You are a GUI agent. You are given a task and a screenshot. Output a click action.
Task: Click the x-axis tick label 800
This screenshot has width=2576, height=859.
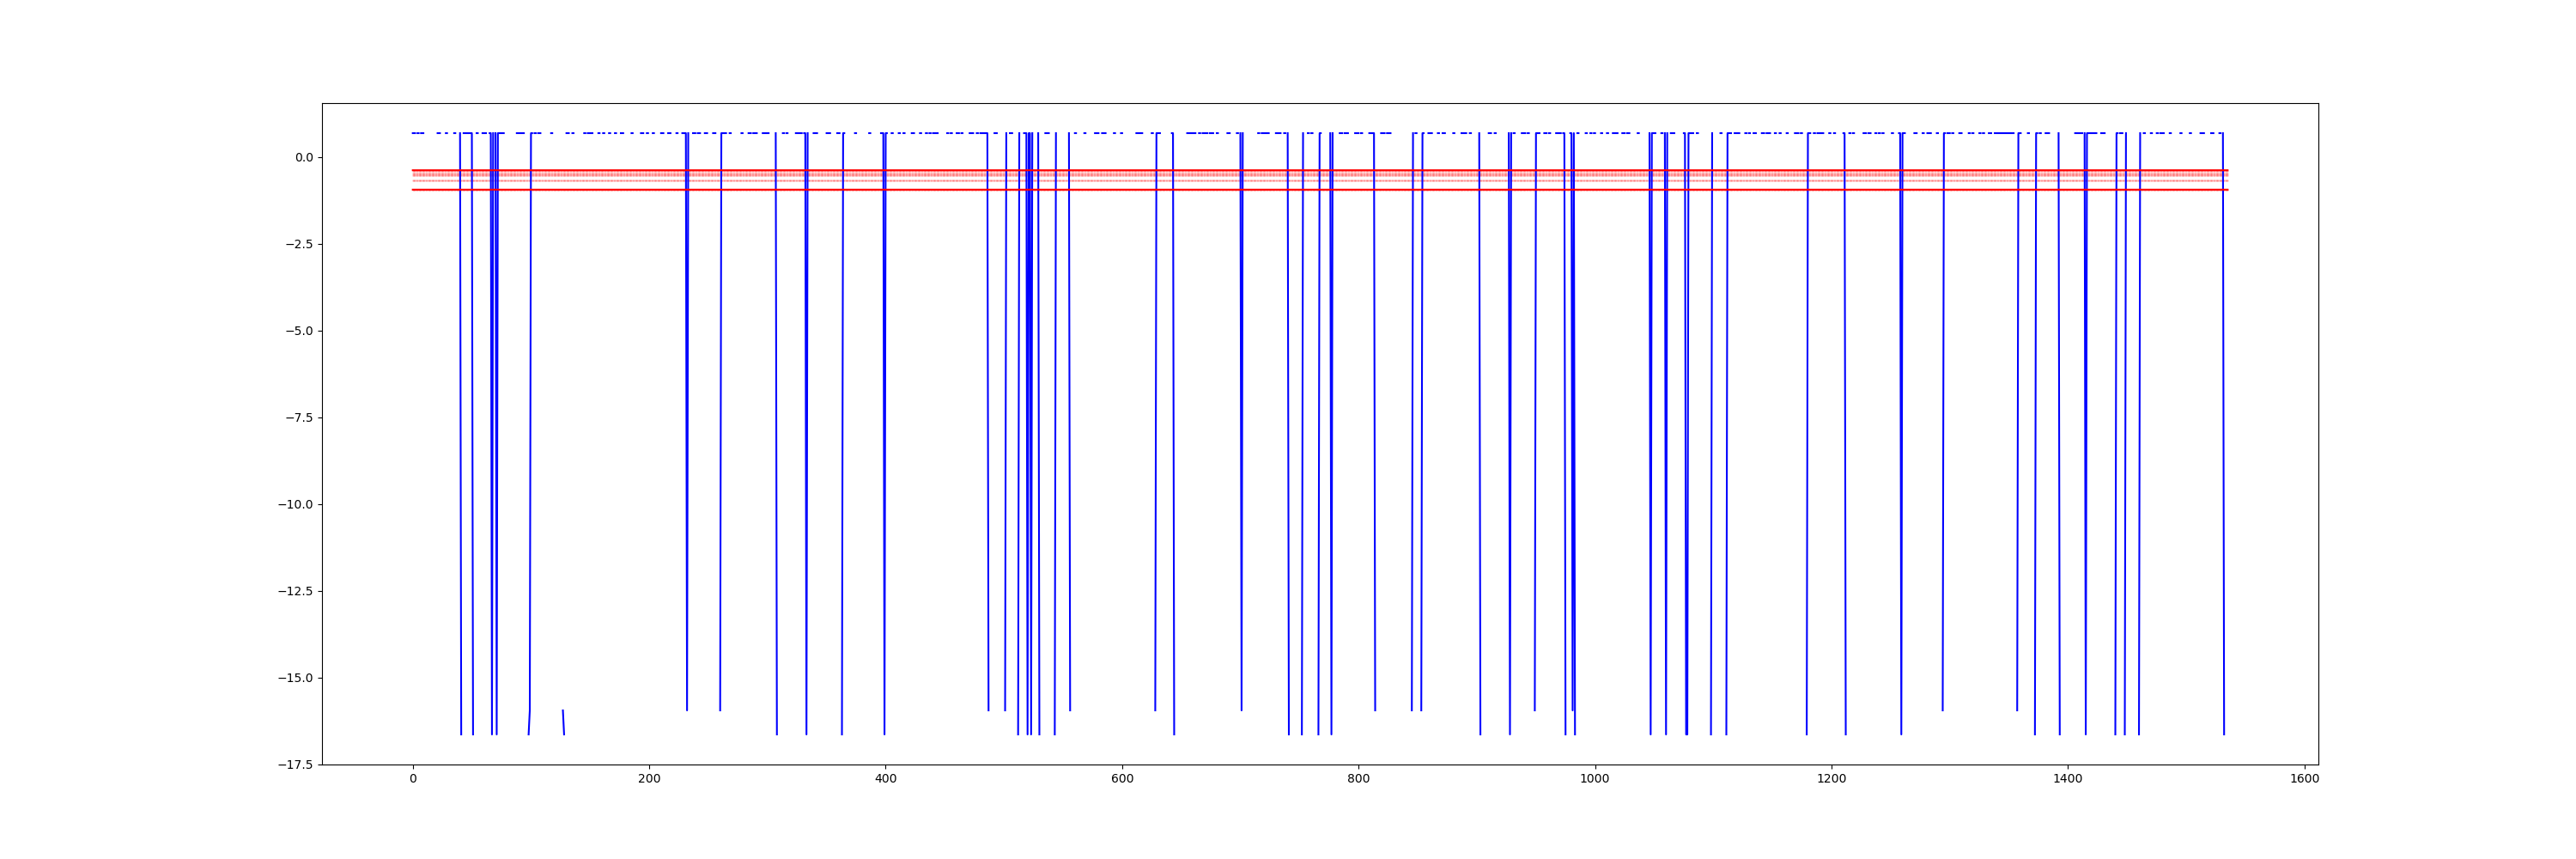pos(1358,779)
